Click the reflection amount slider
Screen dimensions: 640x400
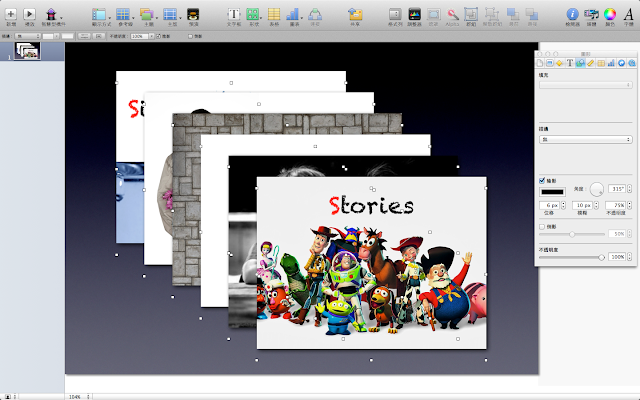click(572, 234)
